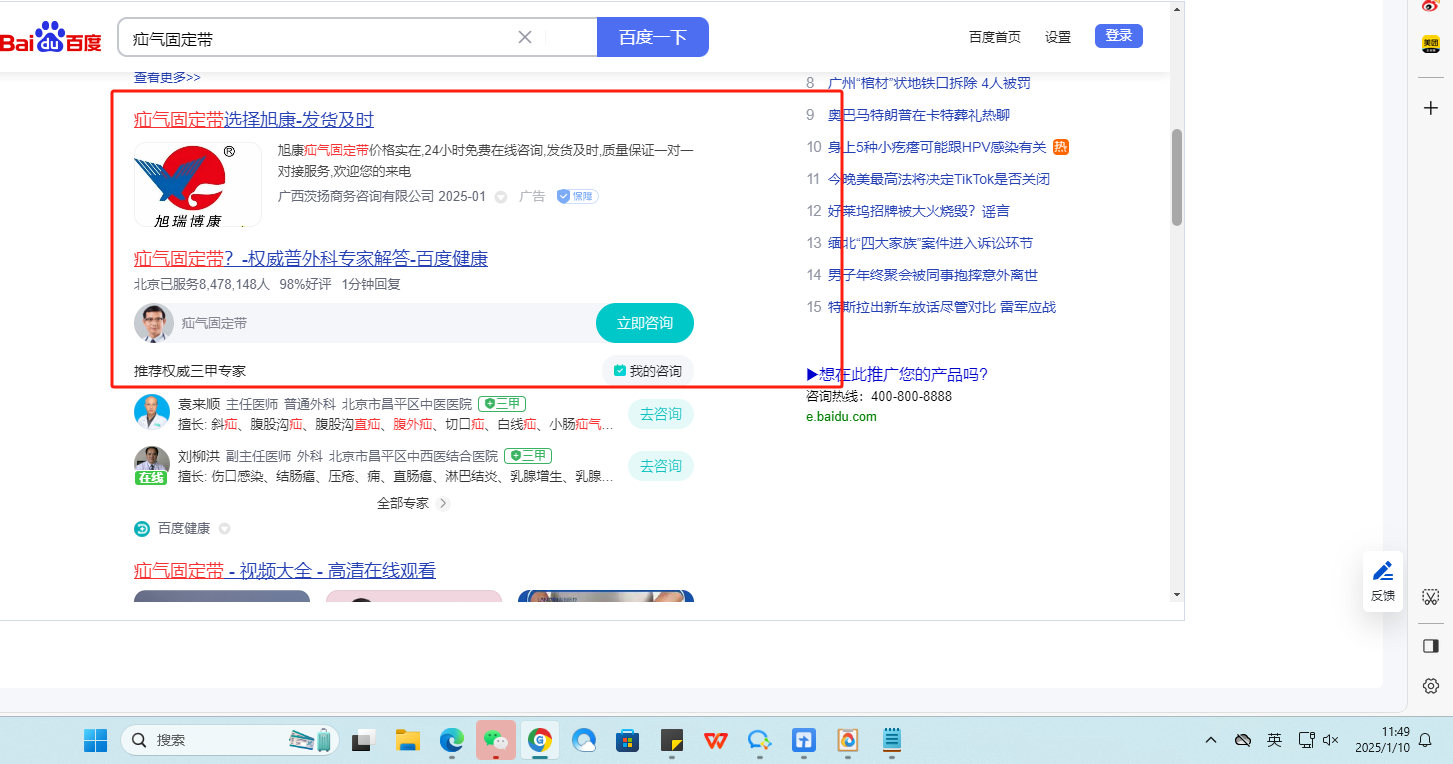The width and height of the screenshot is (1453, 764).
Task: Toggle the sidebar panel layout icon
Action: pyautogui.click(x=1430, y=646)
